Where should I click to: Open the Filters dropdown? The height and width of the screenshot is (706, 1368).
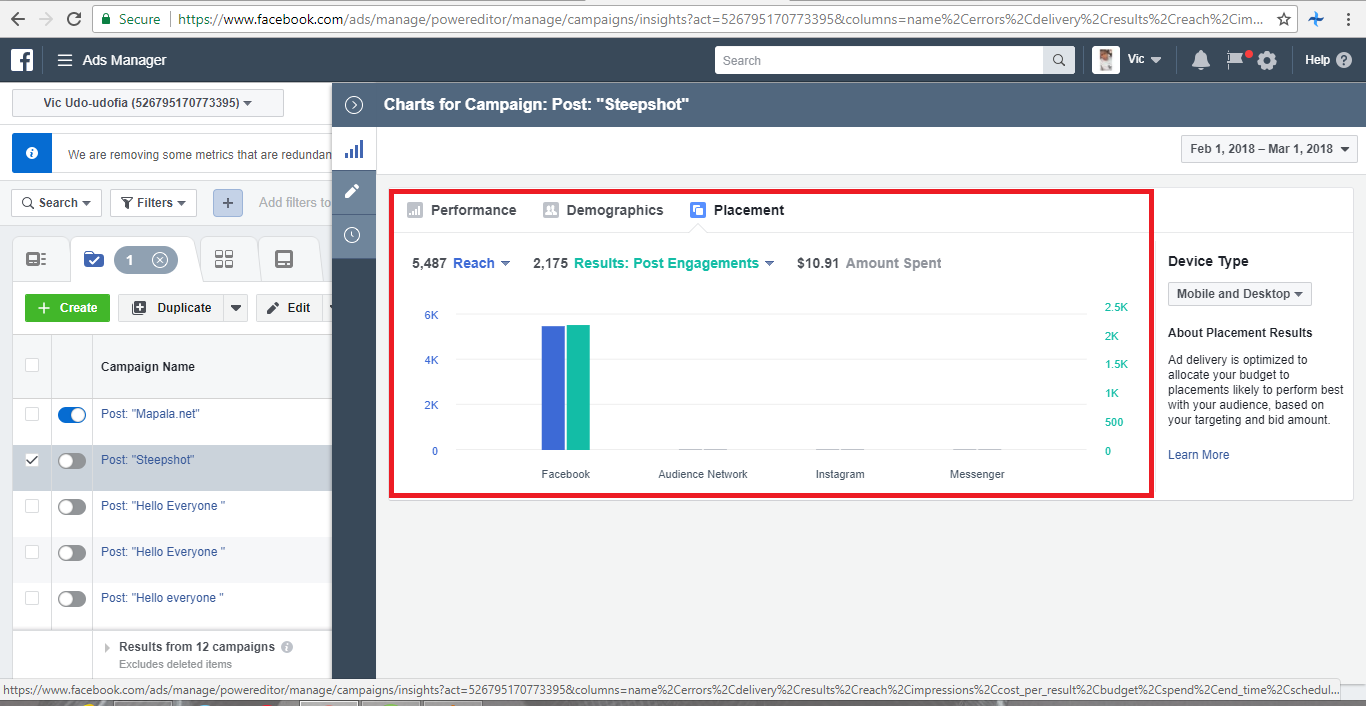(x=153, y=203)
